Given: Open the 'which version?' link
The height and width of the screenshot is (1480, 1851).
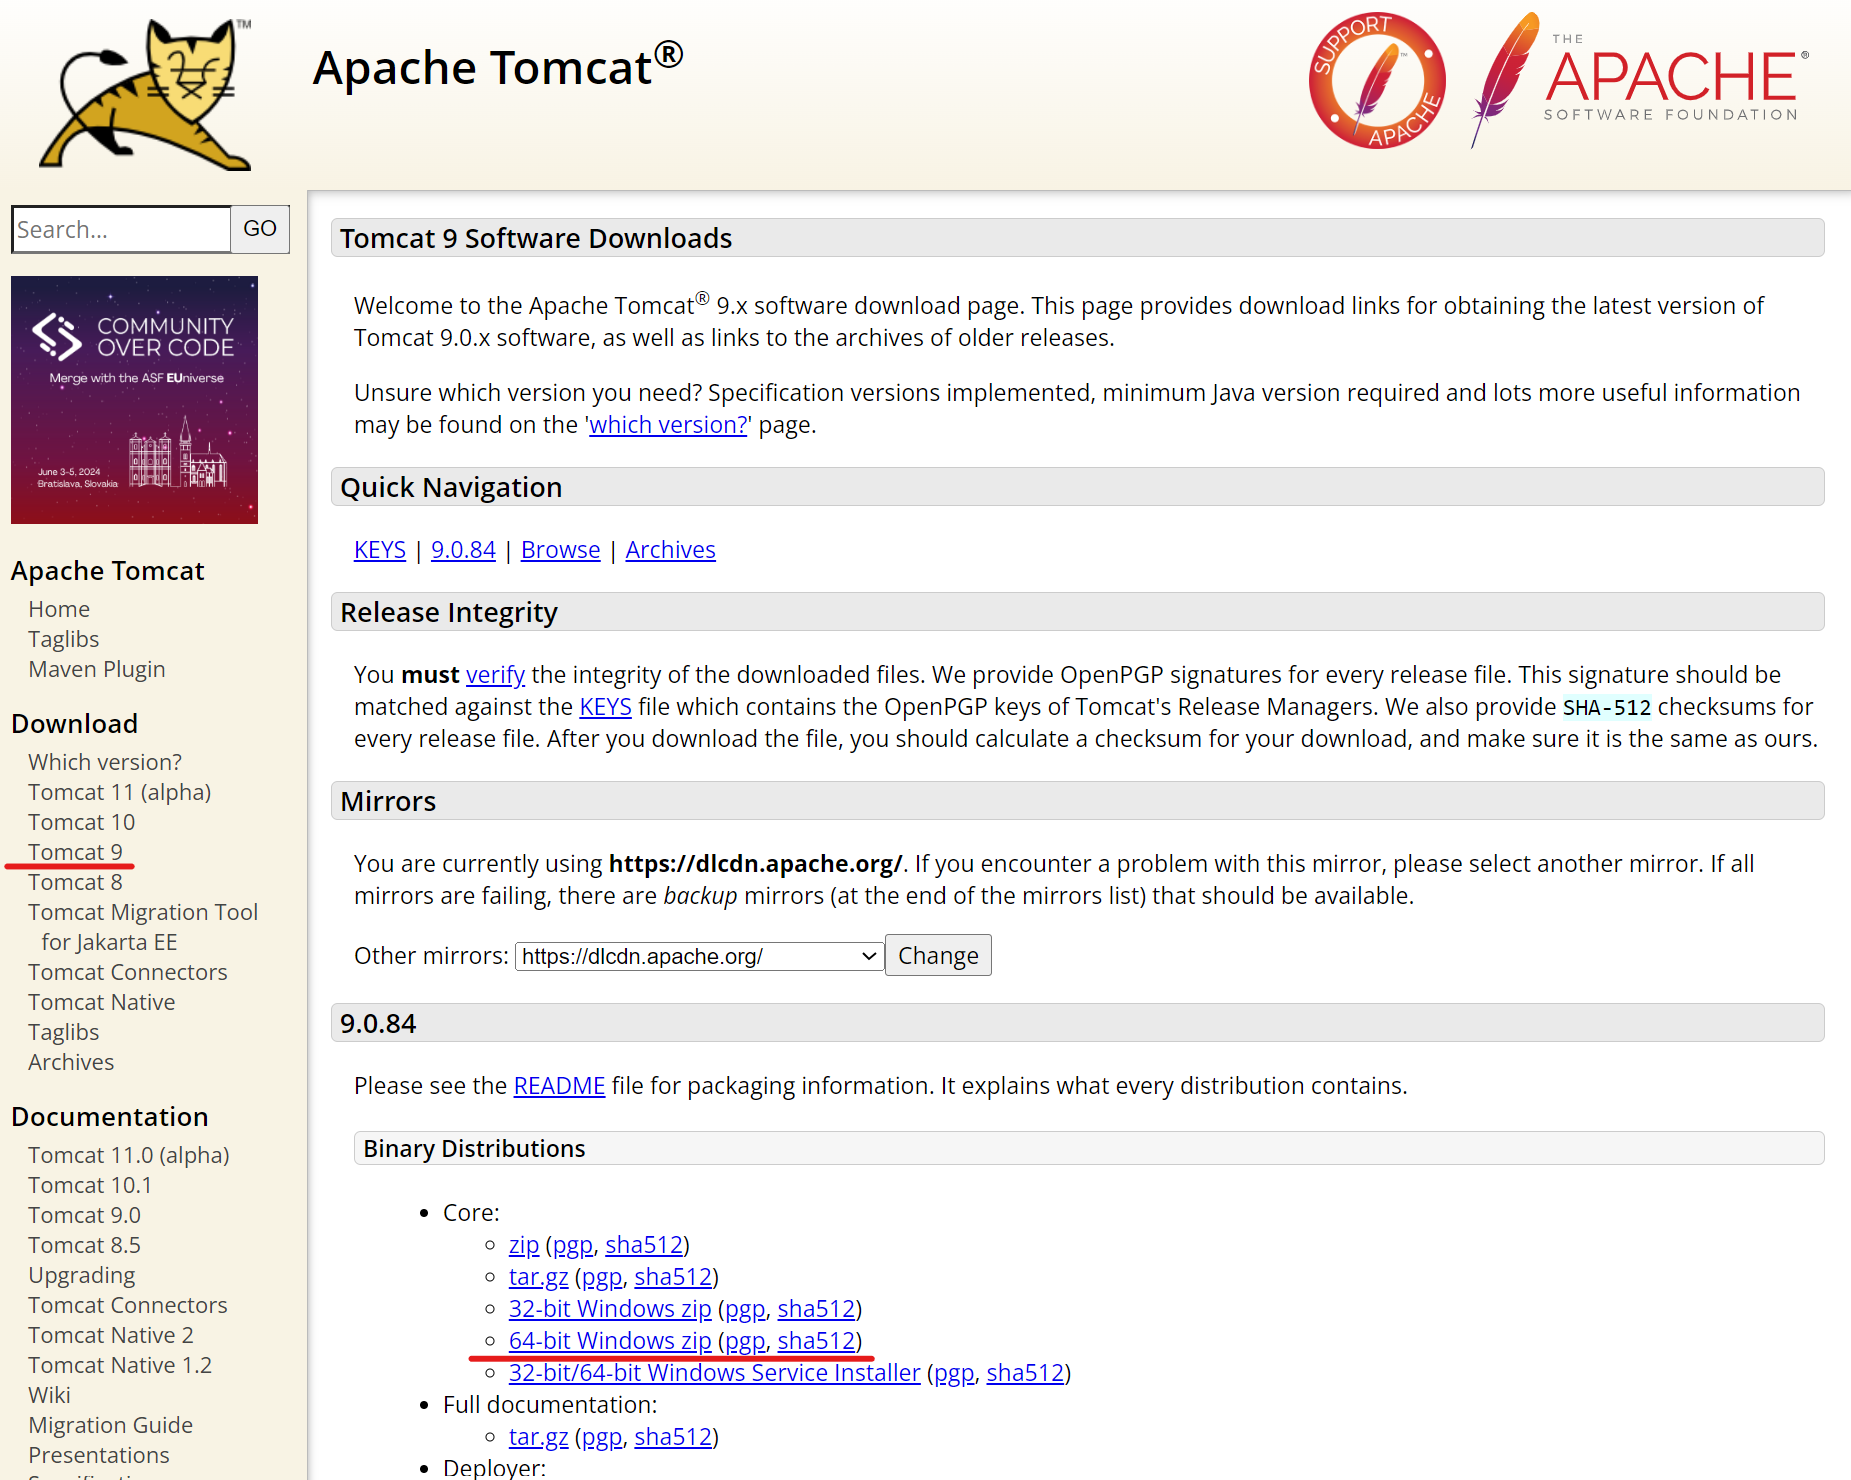Looking at the screenshot, I should 668,425.
